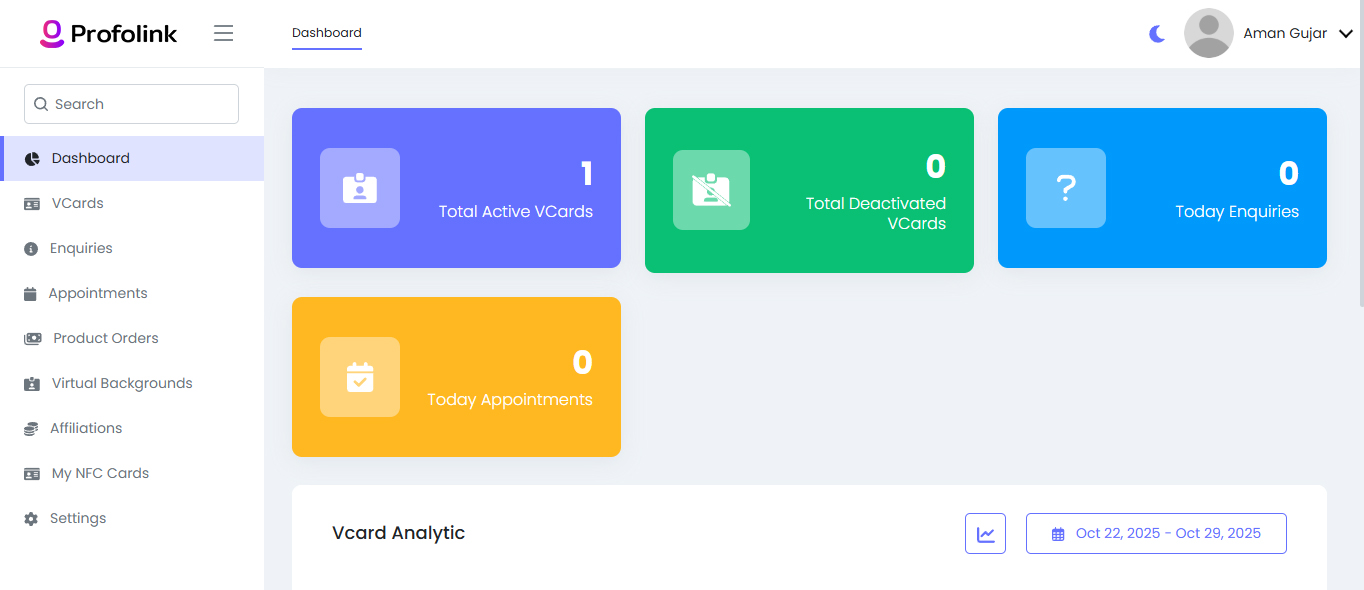The height and width of the screenshot is (590, 1364).
Task: Click the Profolink logo
Action: [x=108, y=33]
